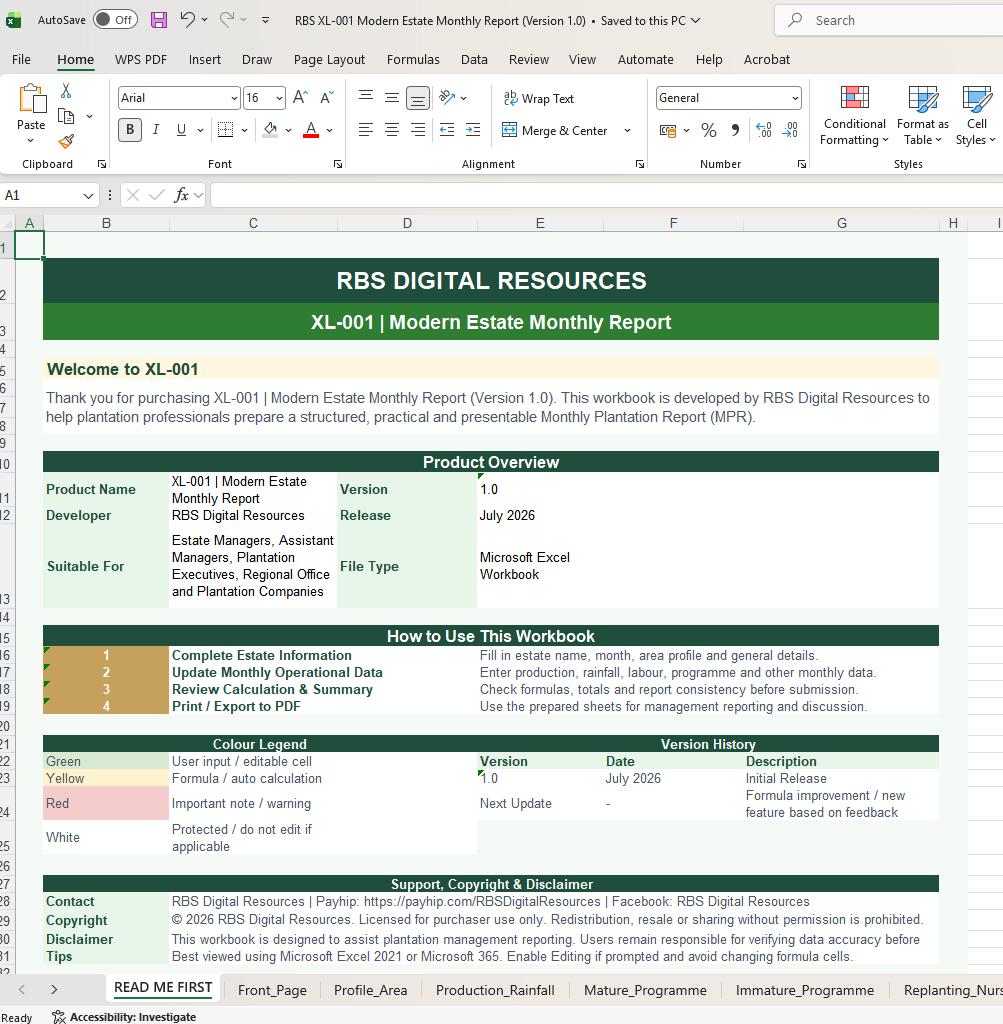1003x1024 pixels.
Task: Open Conditional Formatting menu
Action: coord(854,116)
